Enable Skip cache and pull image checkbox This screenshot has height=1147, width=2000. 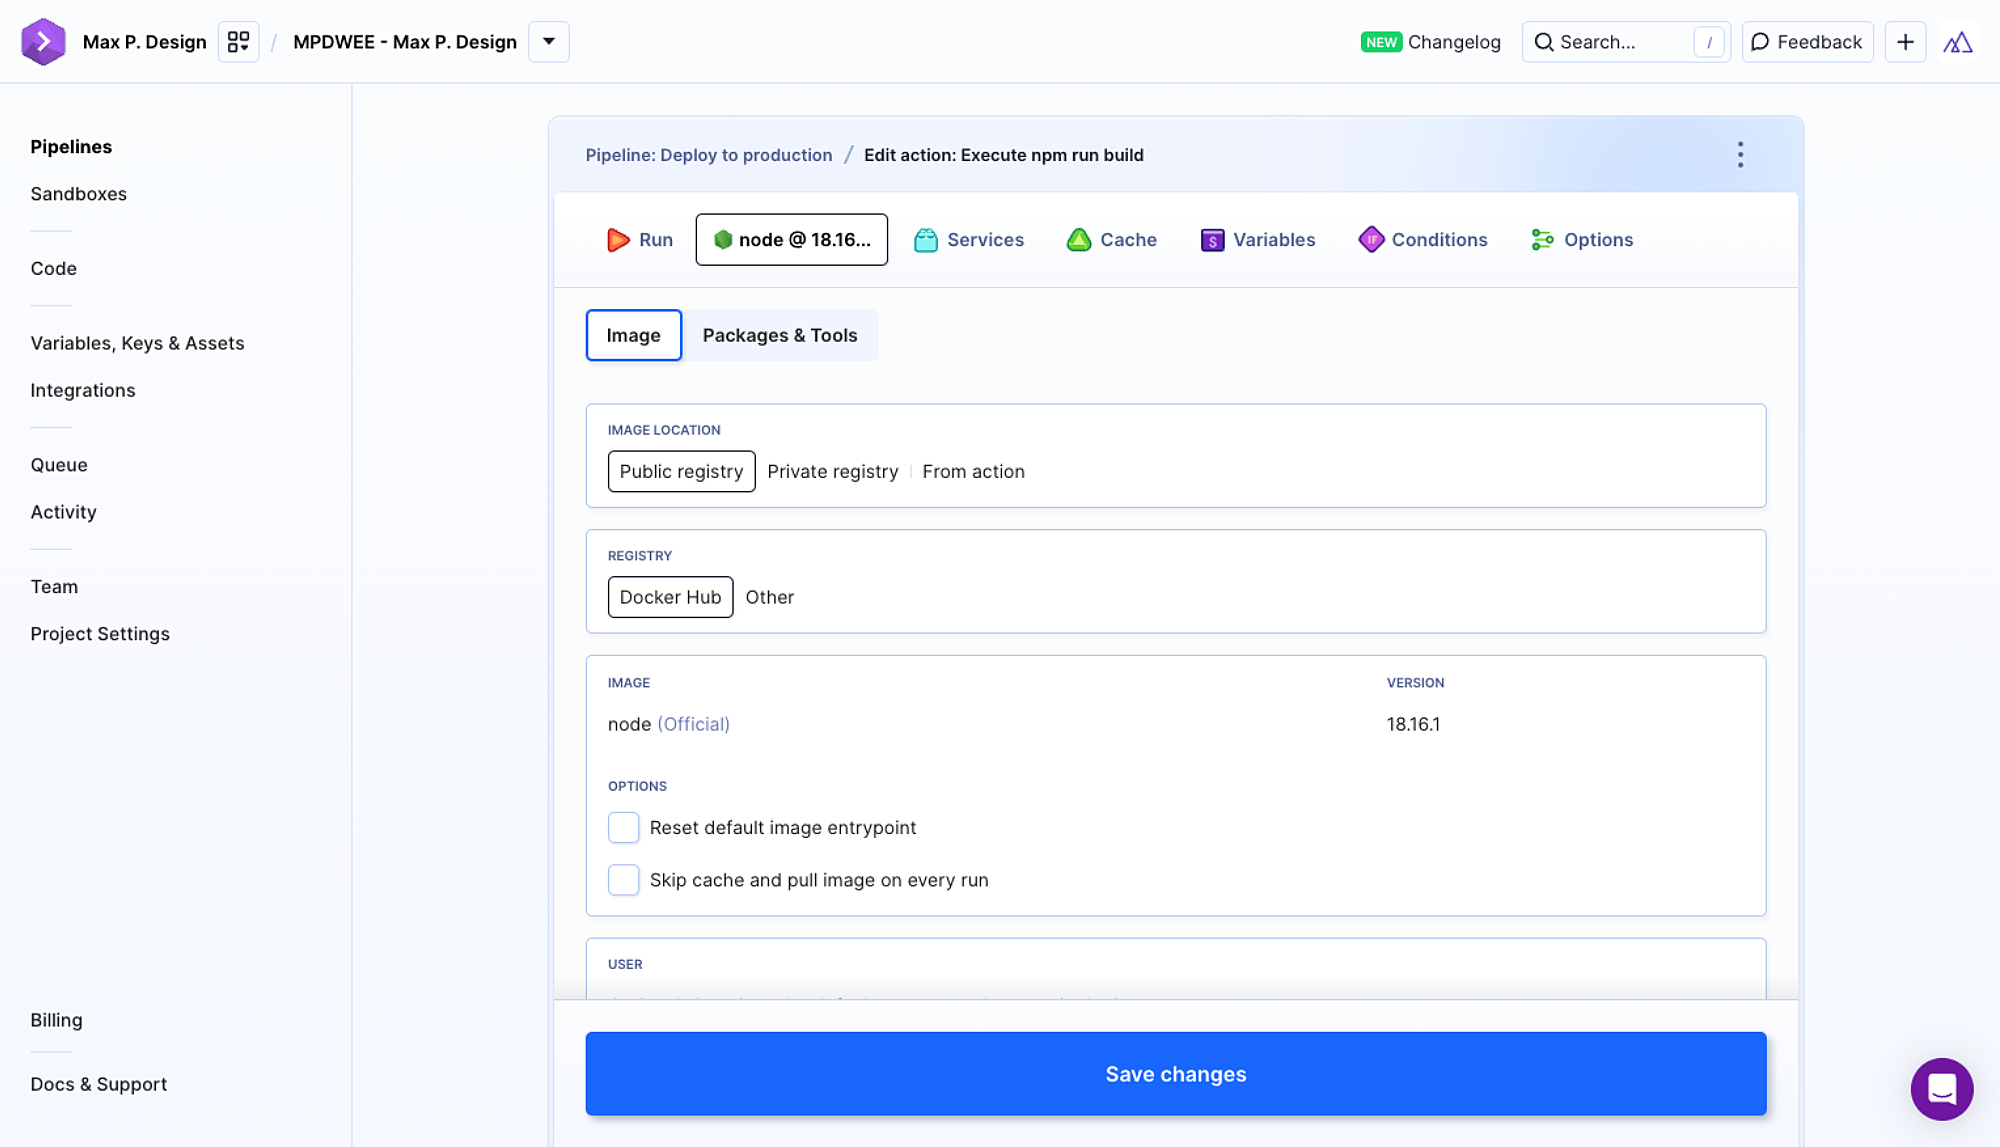point(623,880)
